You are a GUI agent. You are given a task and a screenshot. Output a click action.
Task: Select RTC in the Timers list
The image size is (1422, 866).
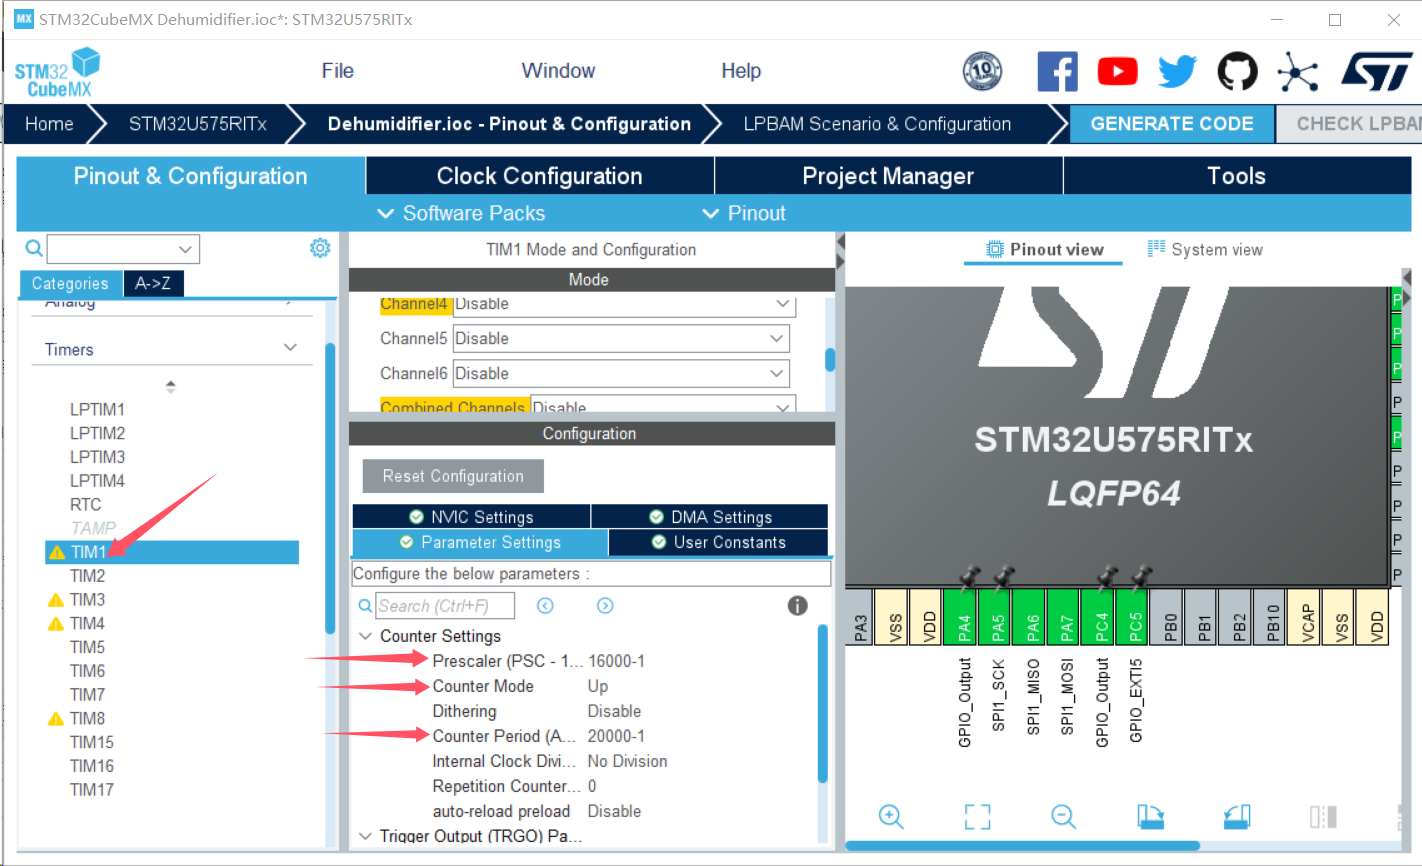(85, 504)
